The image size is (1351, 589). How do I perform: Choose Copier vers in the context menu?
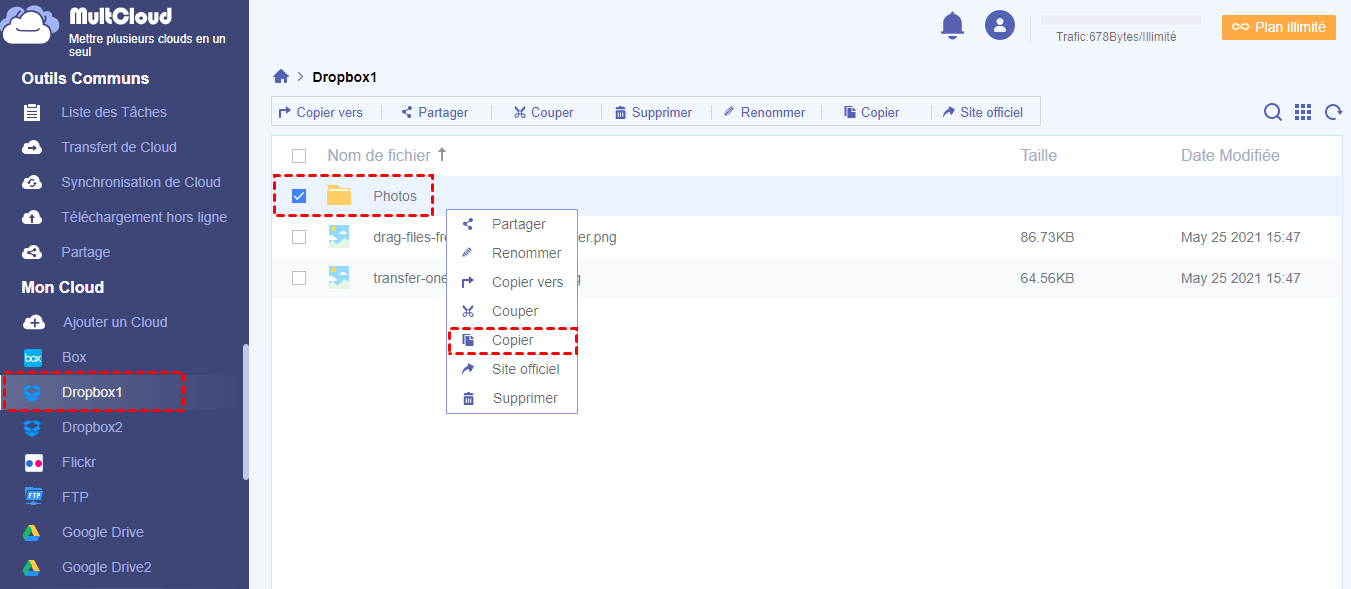[512, 282]
